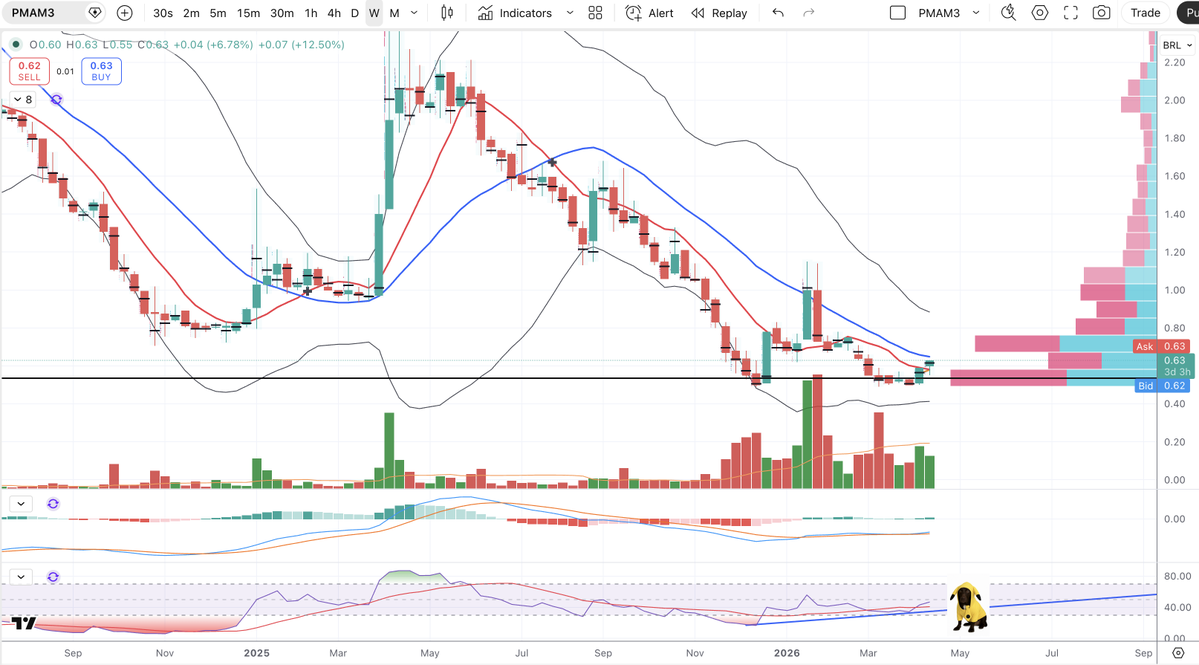Open chart settings hexagon icon

point(1040,13)
